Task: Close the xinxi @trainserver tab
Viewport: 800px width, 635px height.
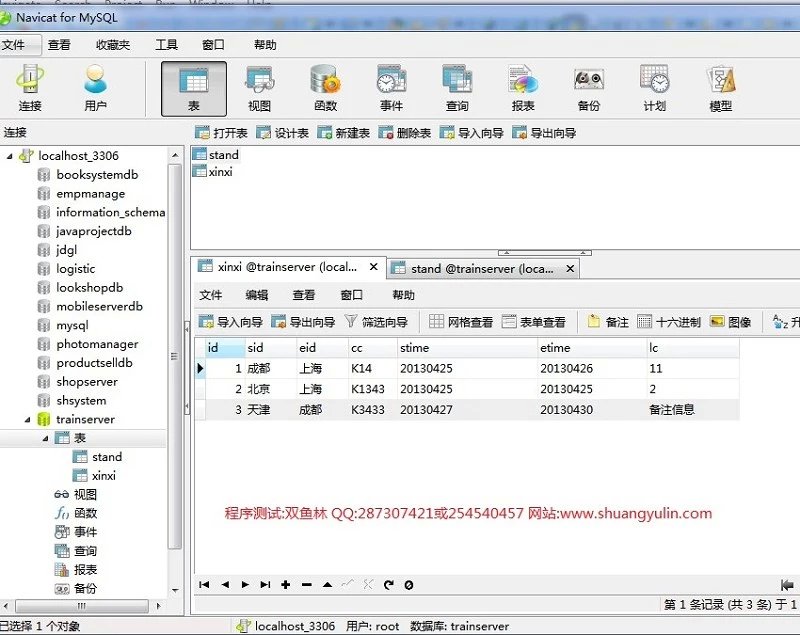Action: click(x=373, y=267)
